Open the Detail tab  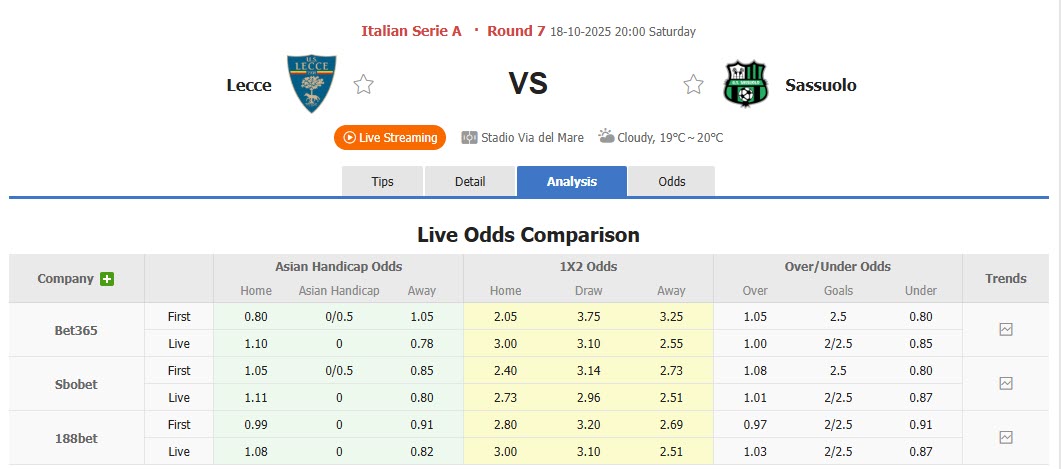[470, 181]
